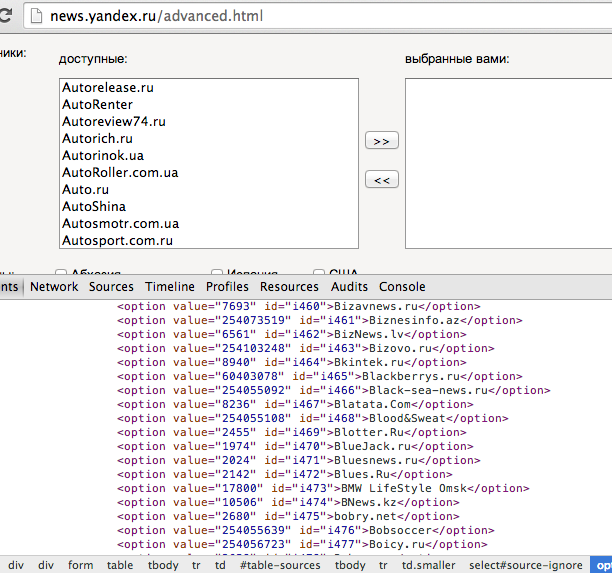
Task: Click the #table-sources breadcrumb
Action: pos(280,566)
